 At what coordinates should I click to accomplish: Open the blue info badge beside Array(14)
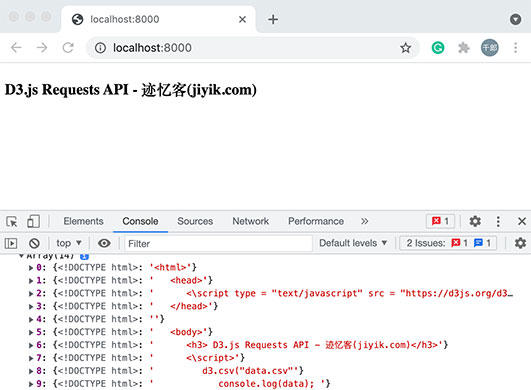pos(84,256)
